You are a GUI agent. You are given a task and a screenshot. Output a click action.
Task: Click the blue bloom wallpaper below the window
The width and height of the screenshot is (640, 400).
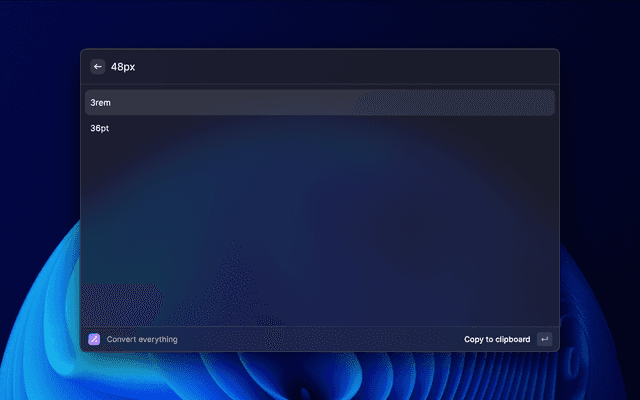click(x=320, y=378)
